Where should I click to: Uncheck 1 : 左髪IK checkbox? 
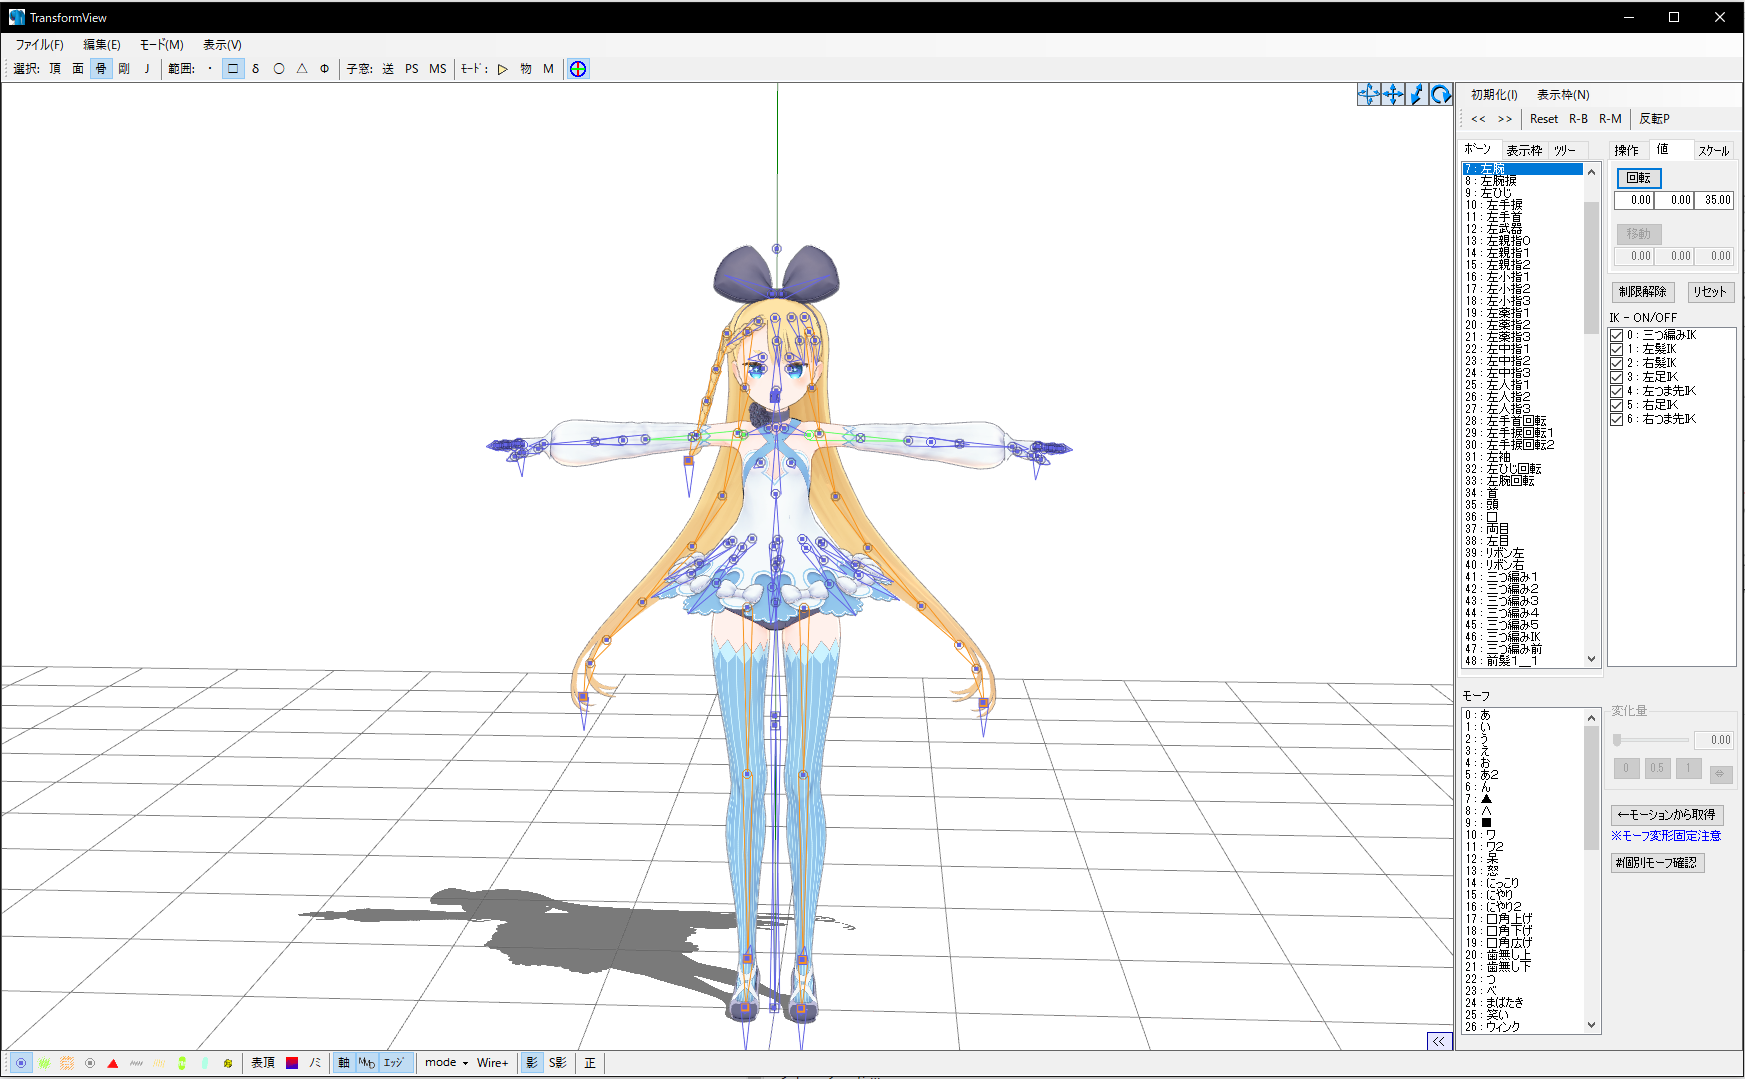point(1616,349)
